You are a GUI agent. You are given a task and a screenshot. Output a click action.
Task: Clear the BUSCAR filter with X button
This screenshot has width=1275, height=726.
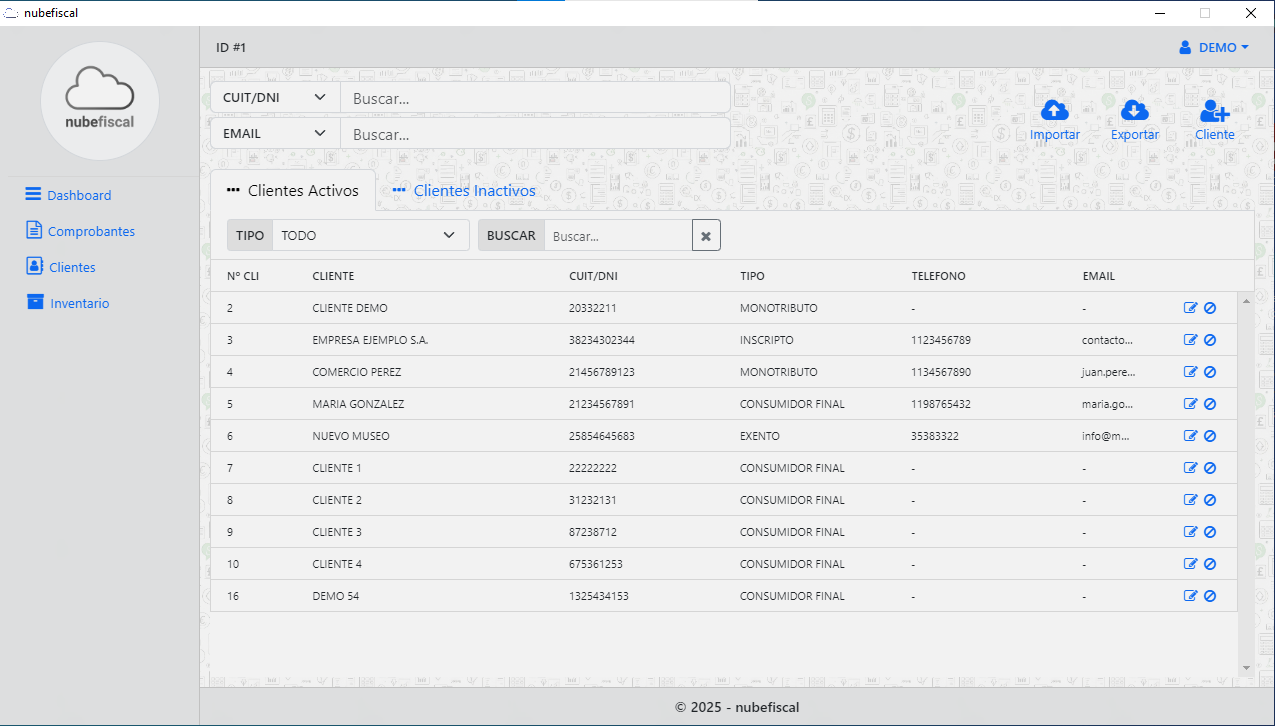pos(706,236)
